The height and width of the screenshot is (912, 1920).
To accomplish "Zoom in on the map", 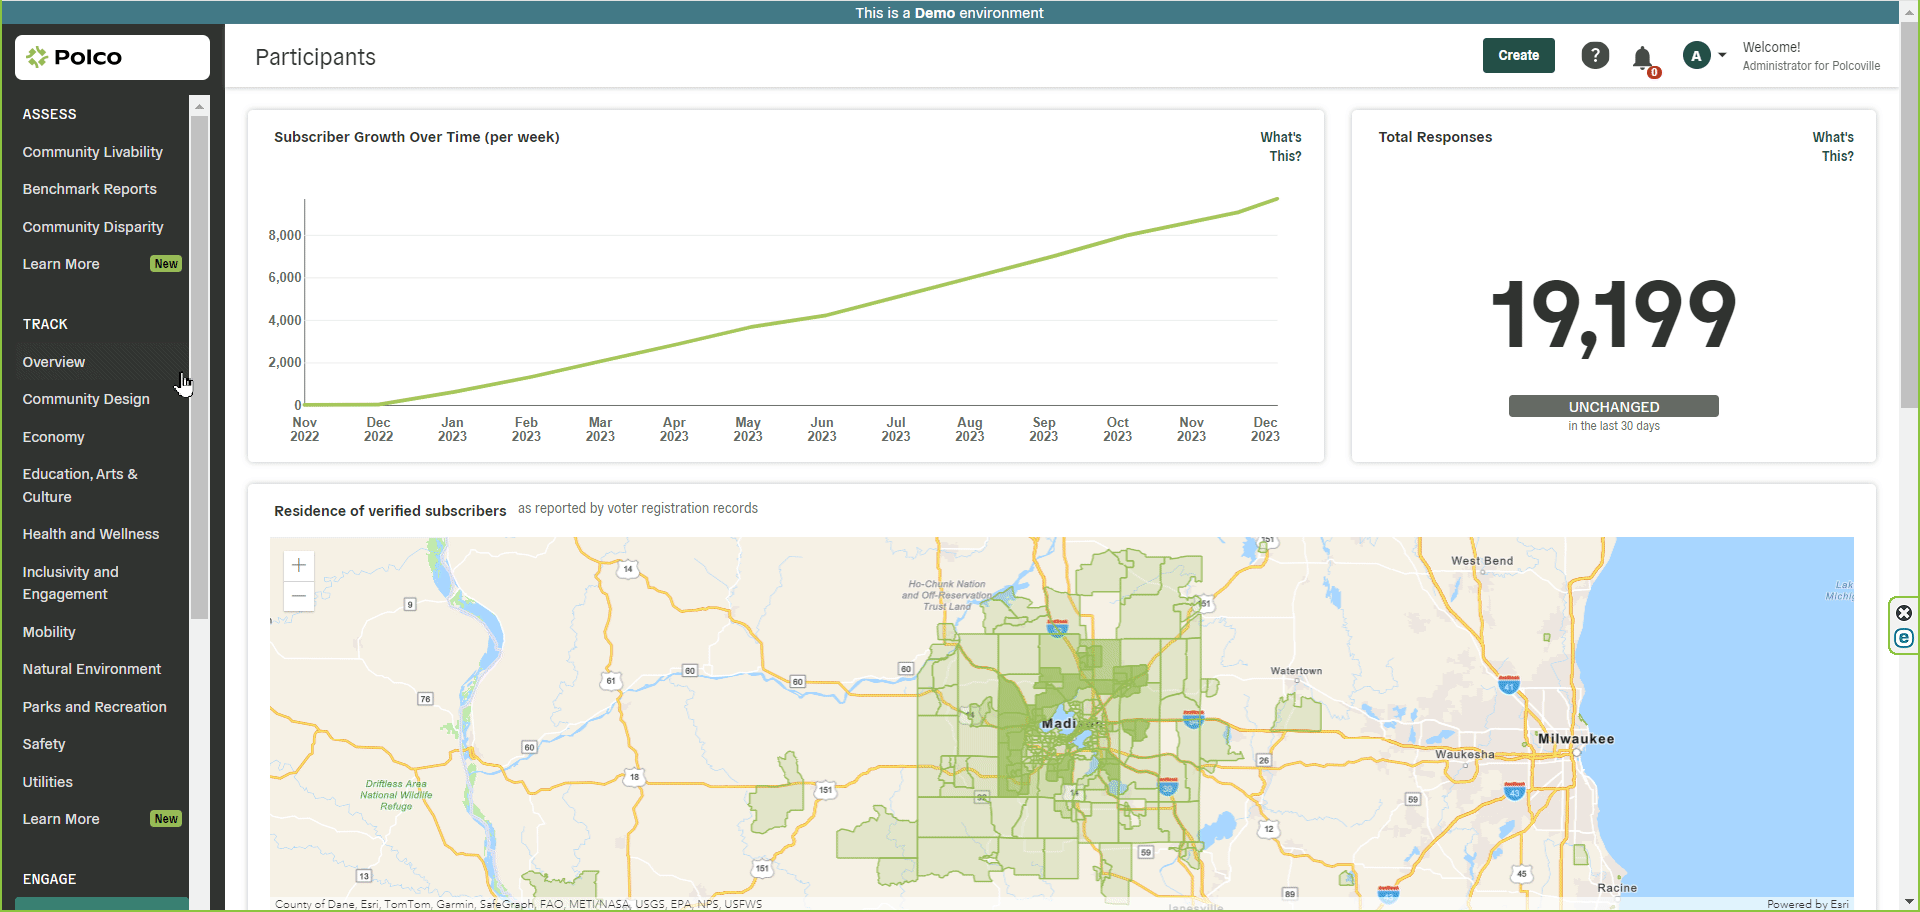I will click(x=299, y=565).
